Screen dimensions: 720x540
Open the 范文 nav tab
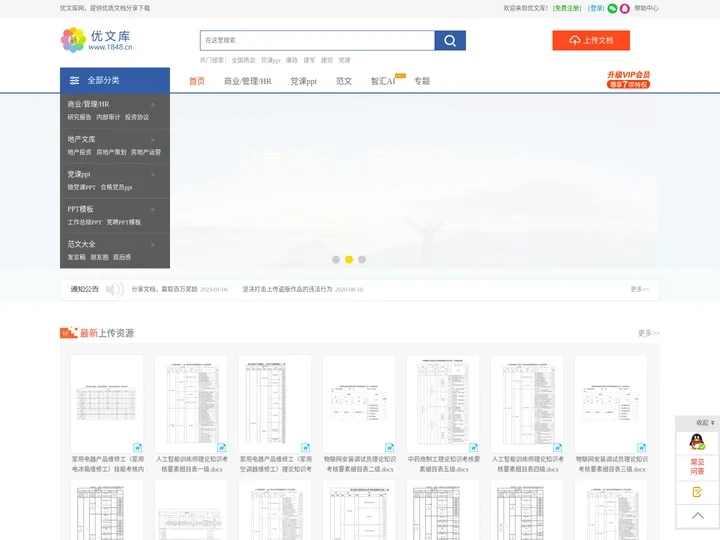click(343, 81)
